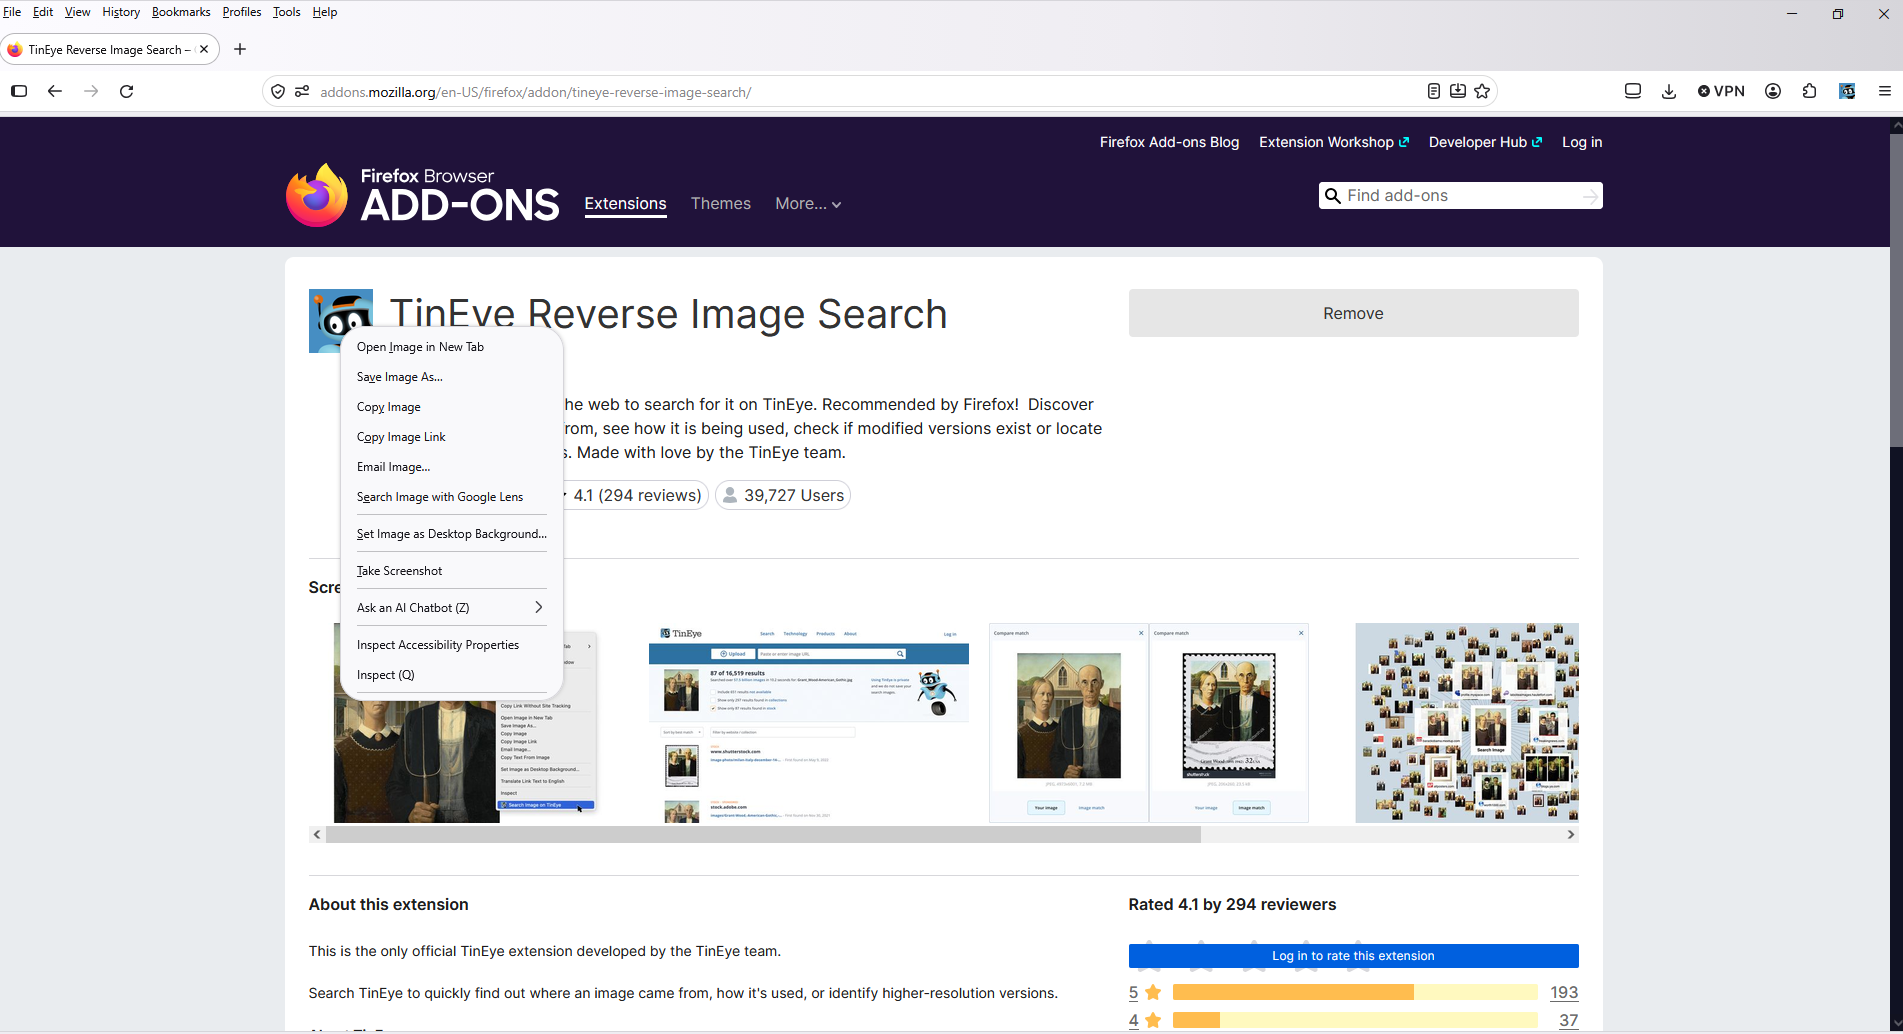
Task: Go back to the previous page
Action: point(55,91)
